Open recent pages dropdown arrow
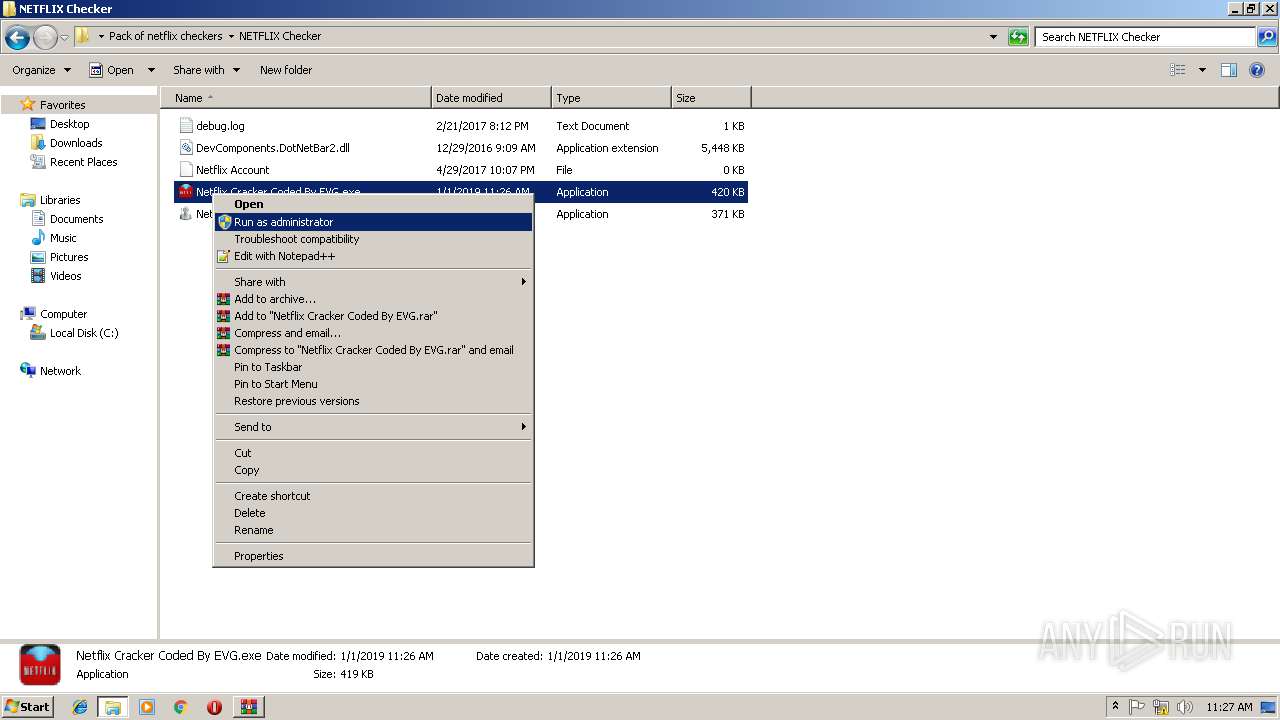Screen dimensions: 1280x720 point(65,38)
